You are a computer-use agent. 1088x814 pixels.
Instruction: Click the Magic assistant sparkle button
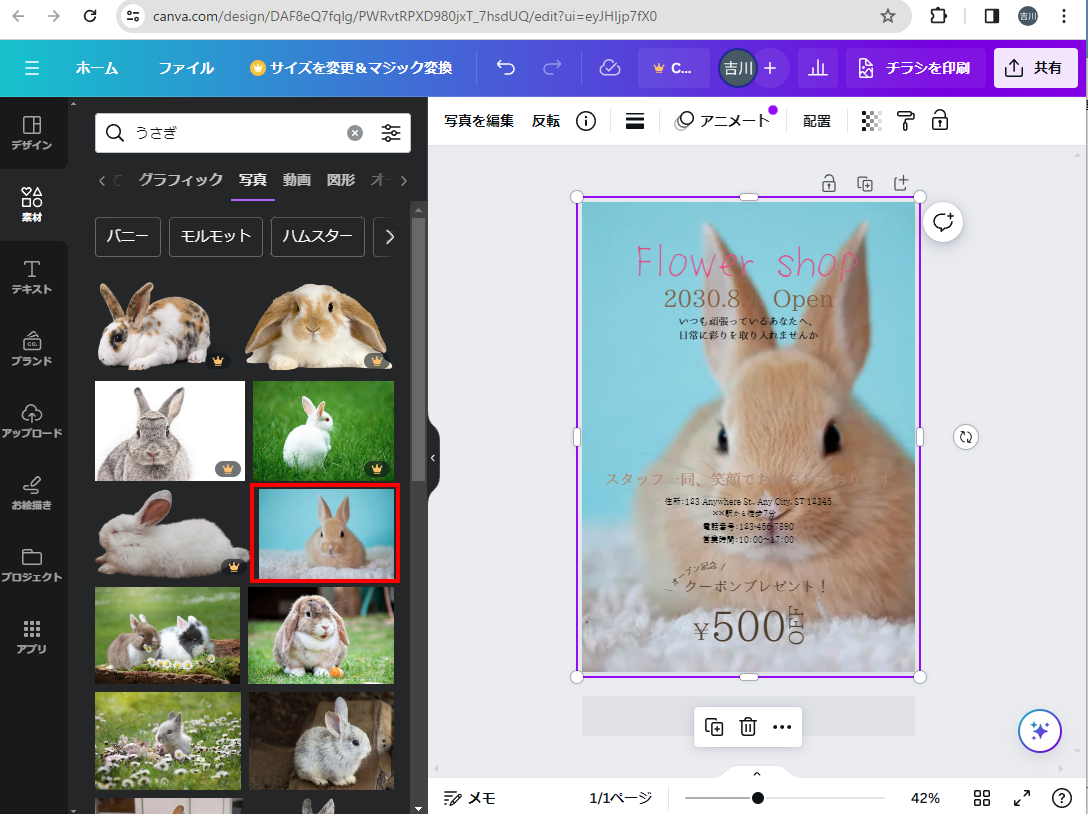coord(1039,731)
